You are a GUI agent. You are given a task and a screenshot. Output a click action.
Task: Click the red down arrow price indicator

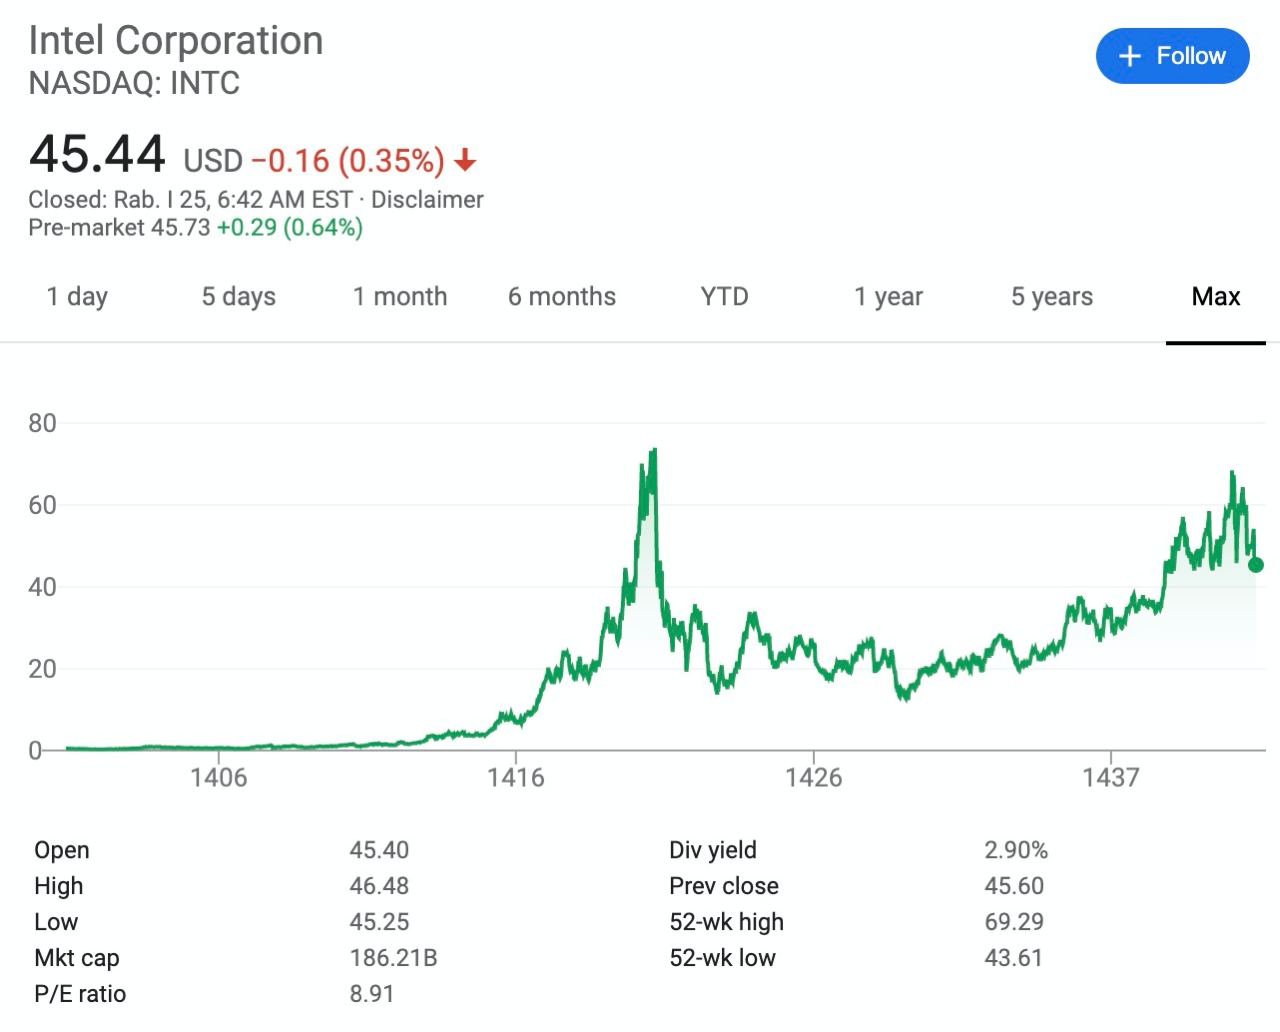tap(465, 160)
